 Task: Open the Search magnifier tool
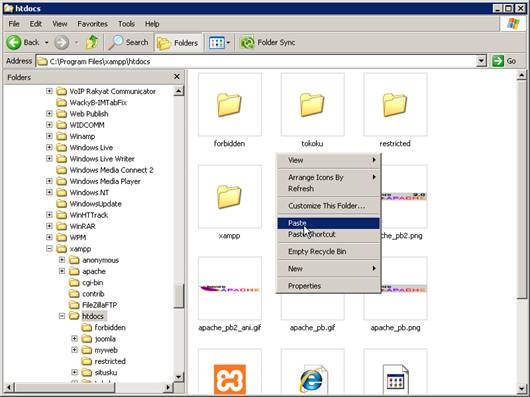click(x=128, y=43)
